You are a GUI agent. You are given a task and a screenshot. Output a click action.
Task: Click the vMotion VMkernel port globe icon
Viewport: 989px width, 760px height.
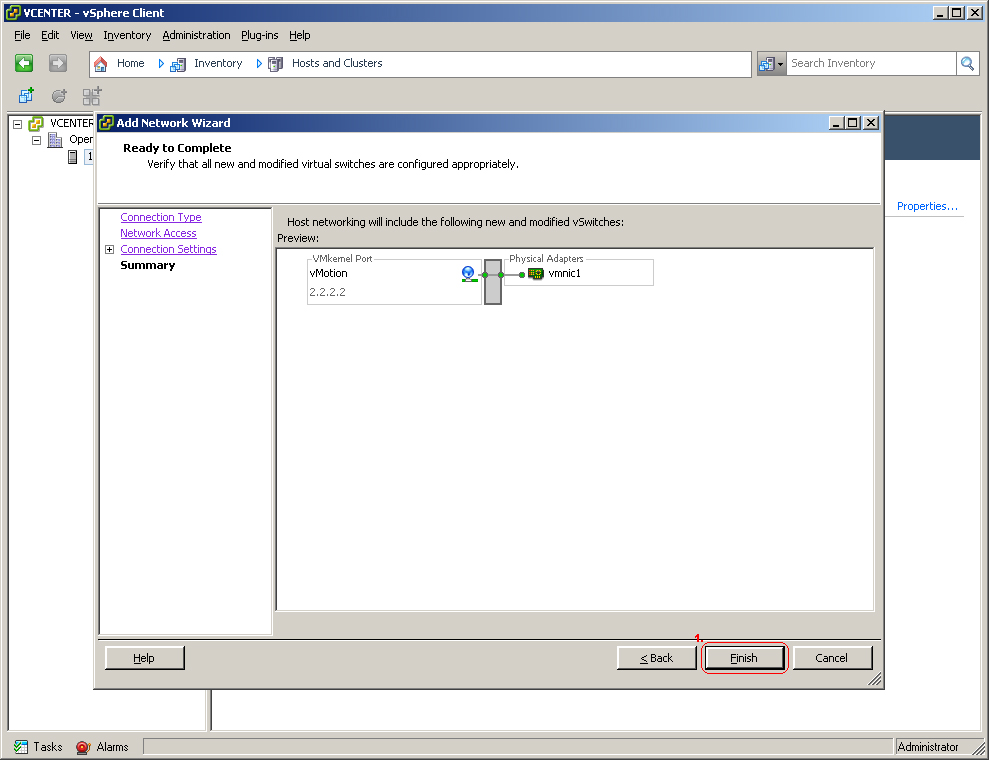pos(467,273)
